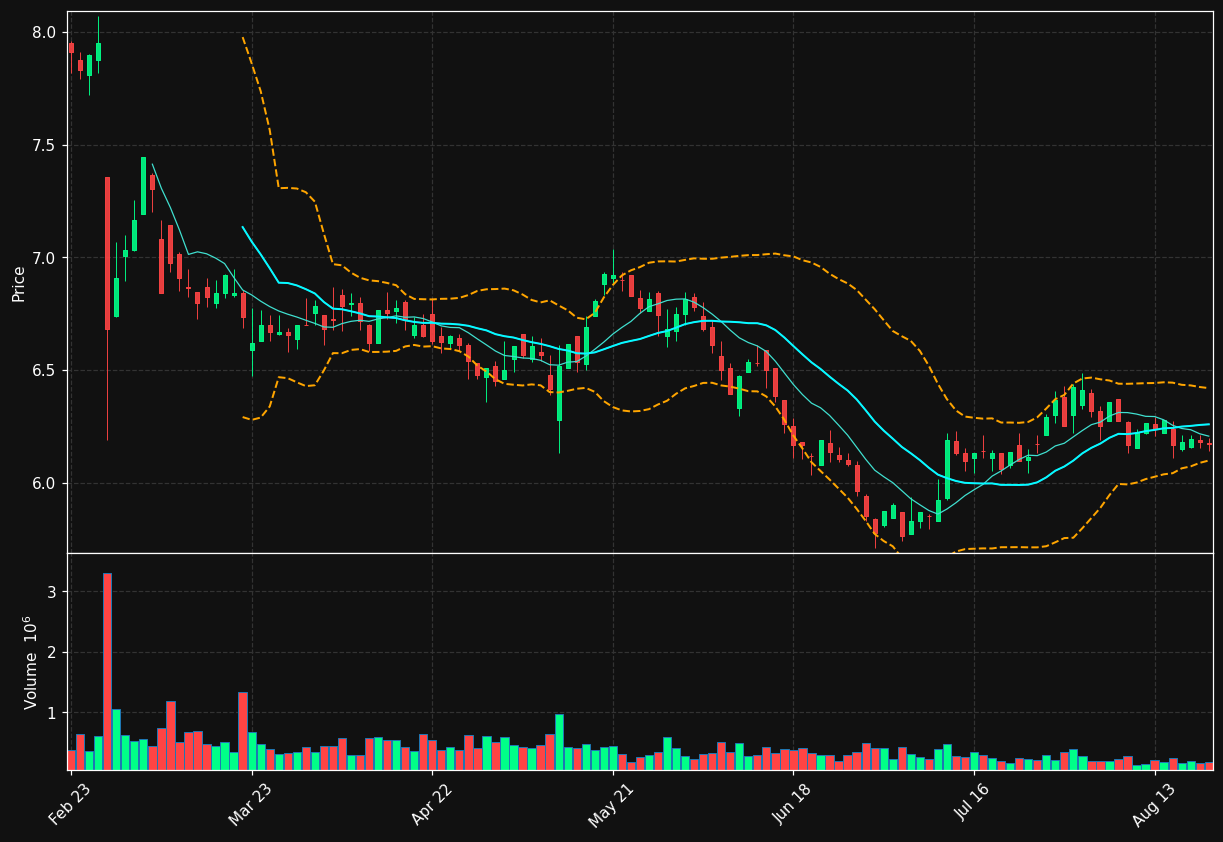Click the tallest red volume bar

(107, 671)
